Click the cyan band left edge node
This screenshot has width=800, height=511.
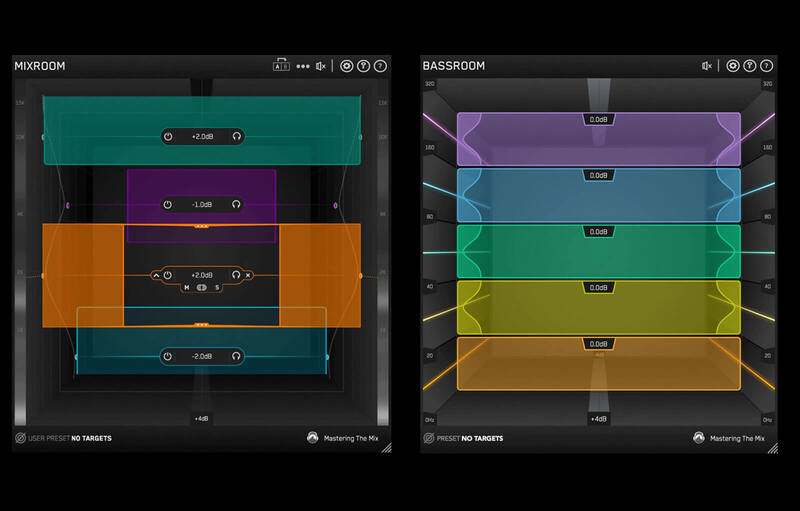coord(77,357)
